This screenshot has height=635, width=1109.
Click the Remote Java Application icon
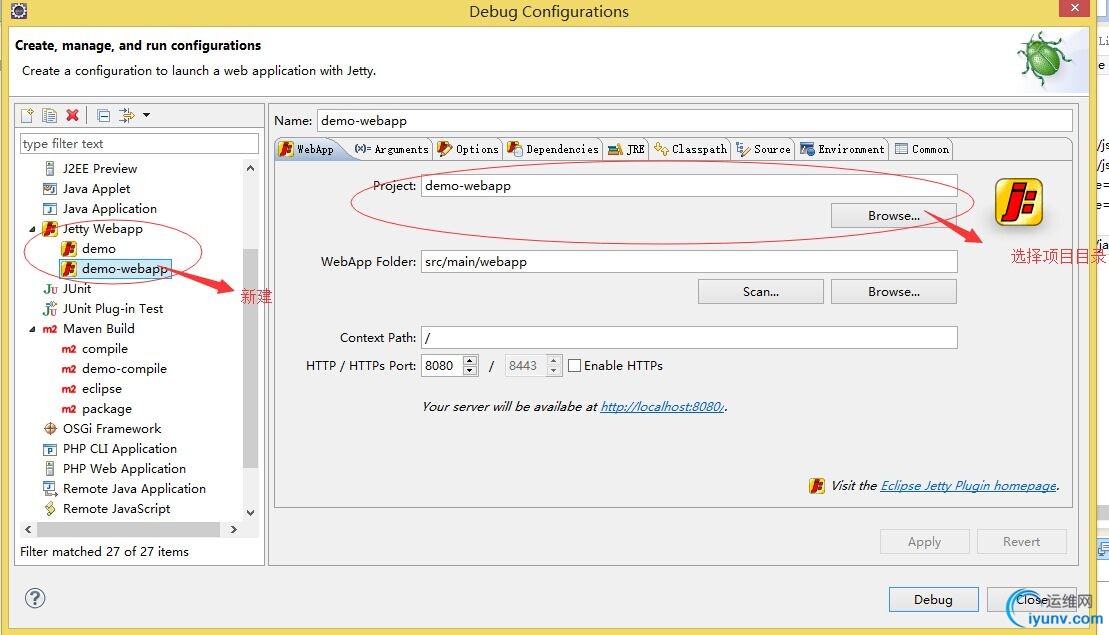click(50, 489)
